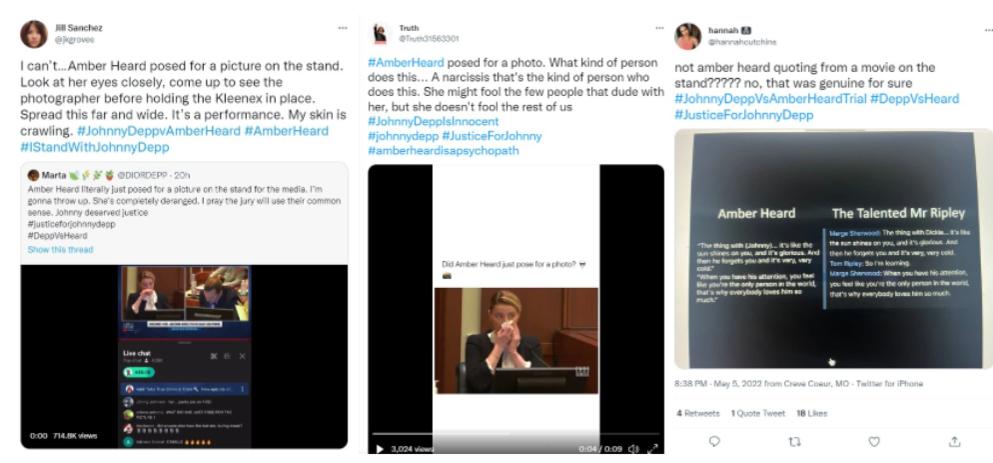Open Amber Heard Talented Mr Ripley comparison image
The image size is (993, 463).
point(833,248)
